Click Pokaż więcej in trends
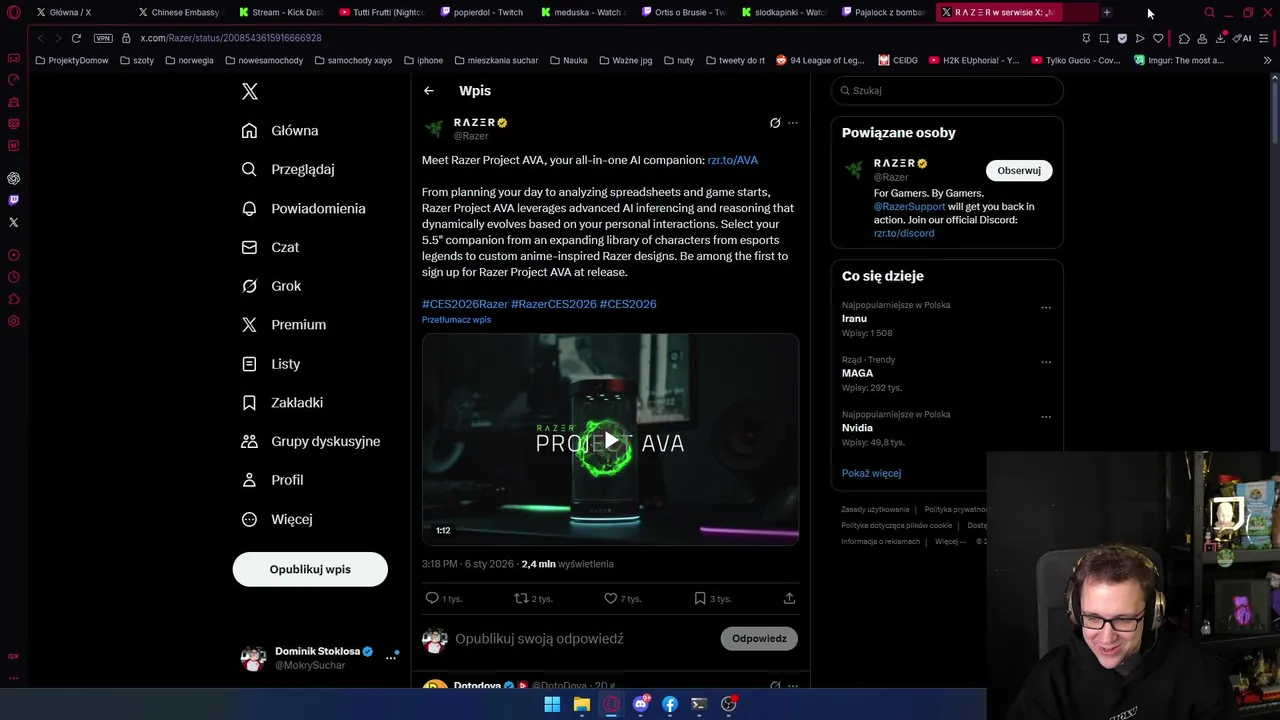The height and width of the screenshot is (720, 1280). pos(871,473)
